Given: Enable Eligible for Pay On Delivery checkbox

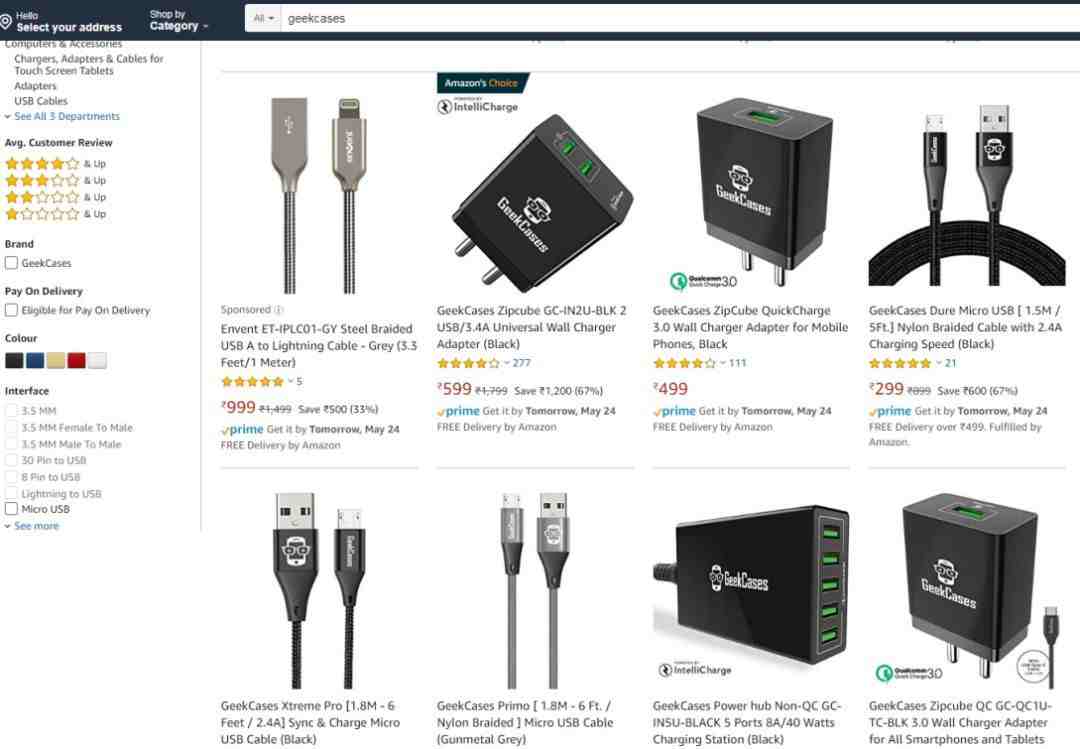Looking at the screenshot, I should pyautogui.click(x=11, y=310).
